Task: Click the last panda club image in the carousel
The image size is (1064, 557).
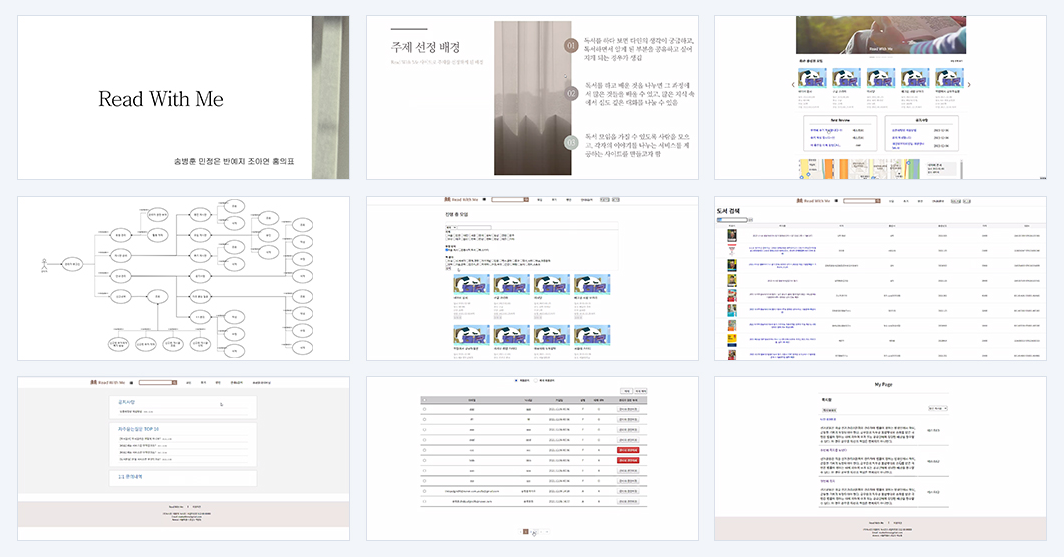Action: (949, 77)
